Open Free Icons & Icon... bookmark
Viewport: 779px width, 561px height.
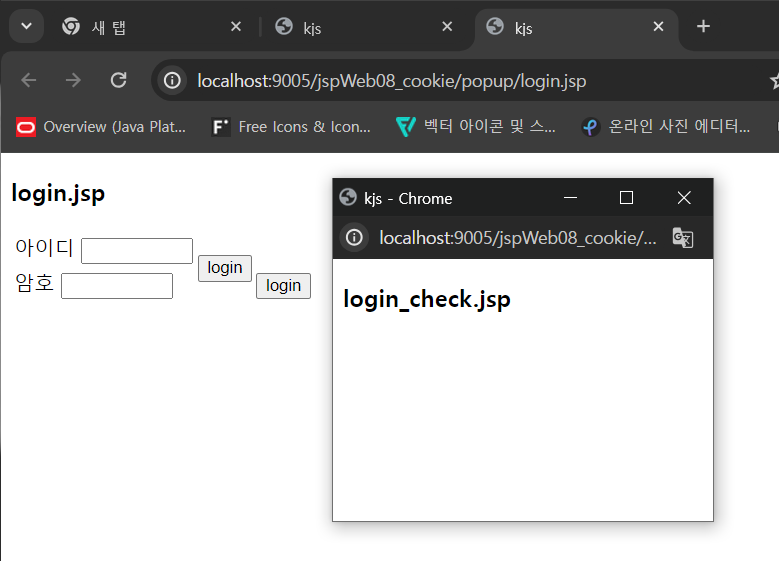(291, 127)
